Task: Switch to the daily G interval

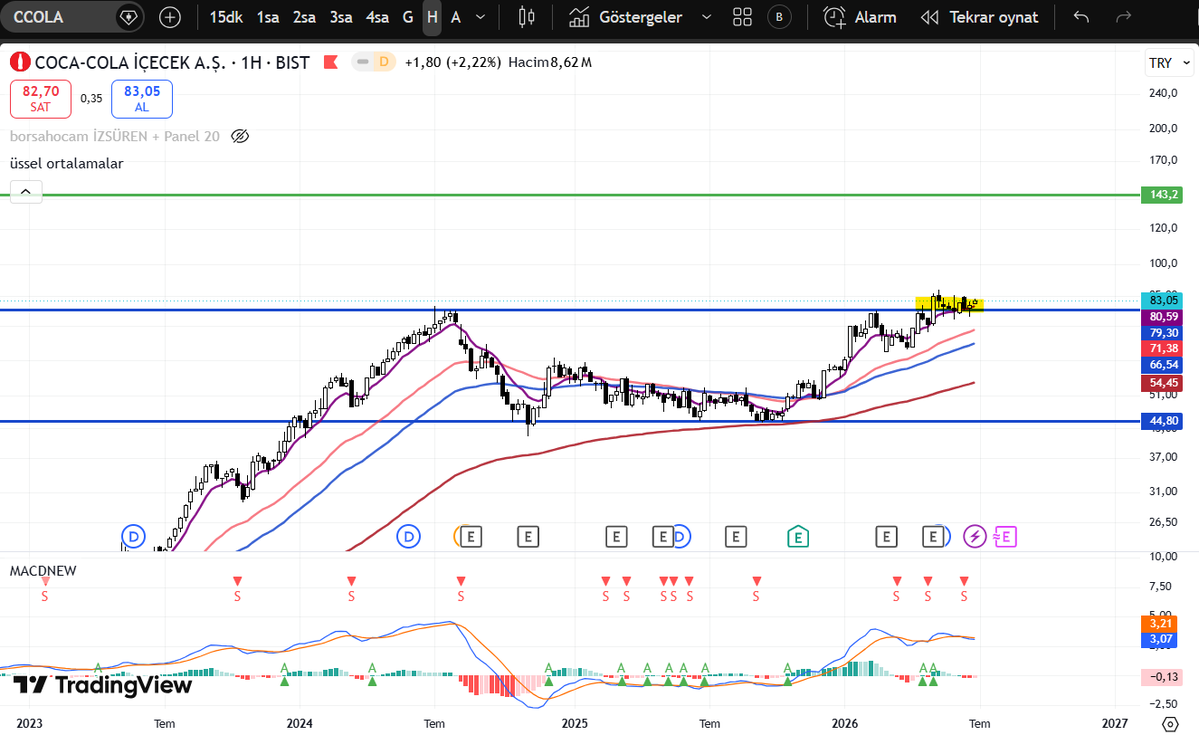Action: pyautogui.click(x=408, y=17)
